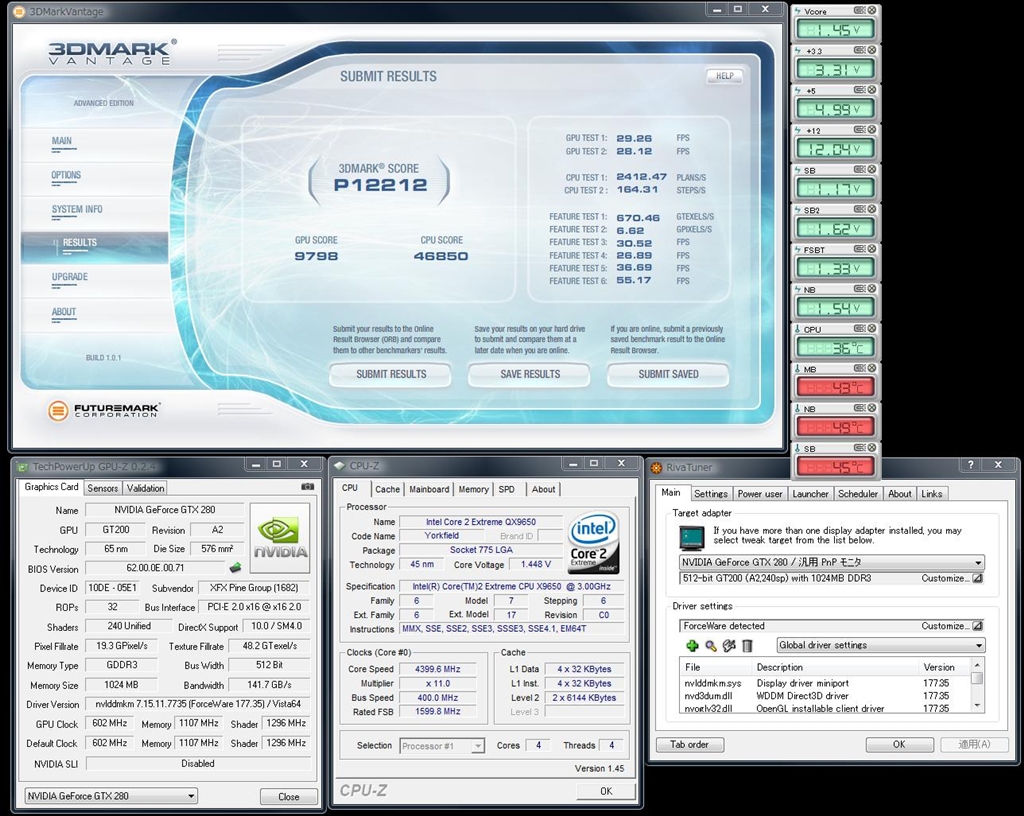The image size is (1024, 816).
Task: Open the Cache tab in CPU-Z
Action: pyautogui.click(x=387, y=490)
